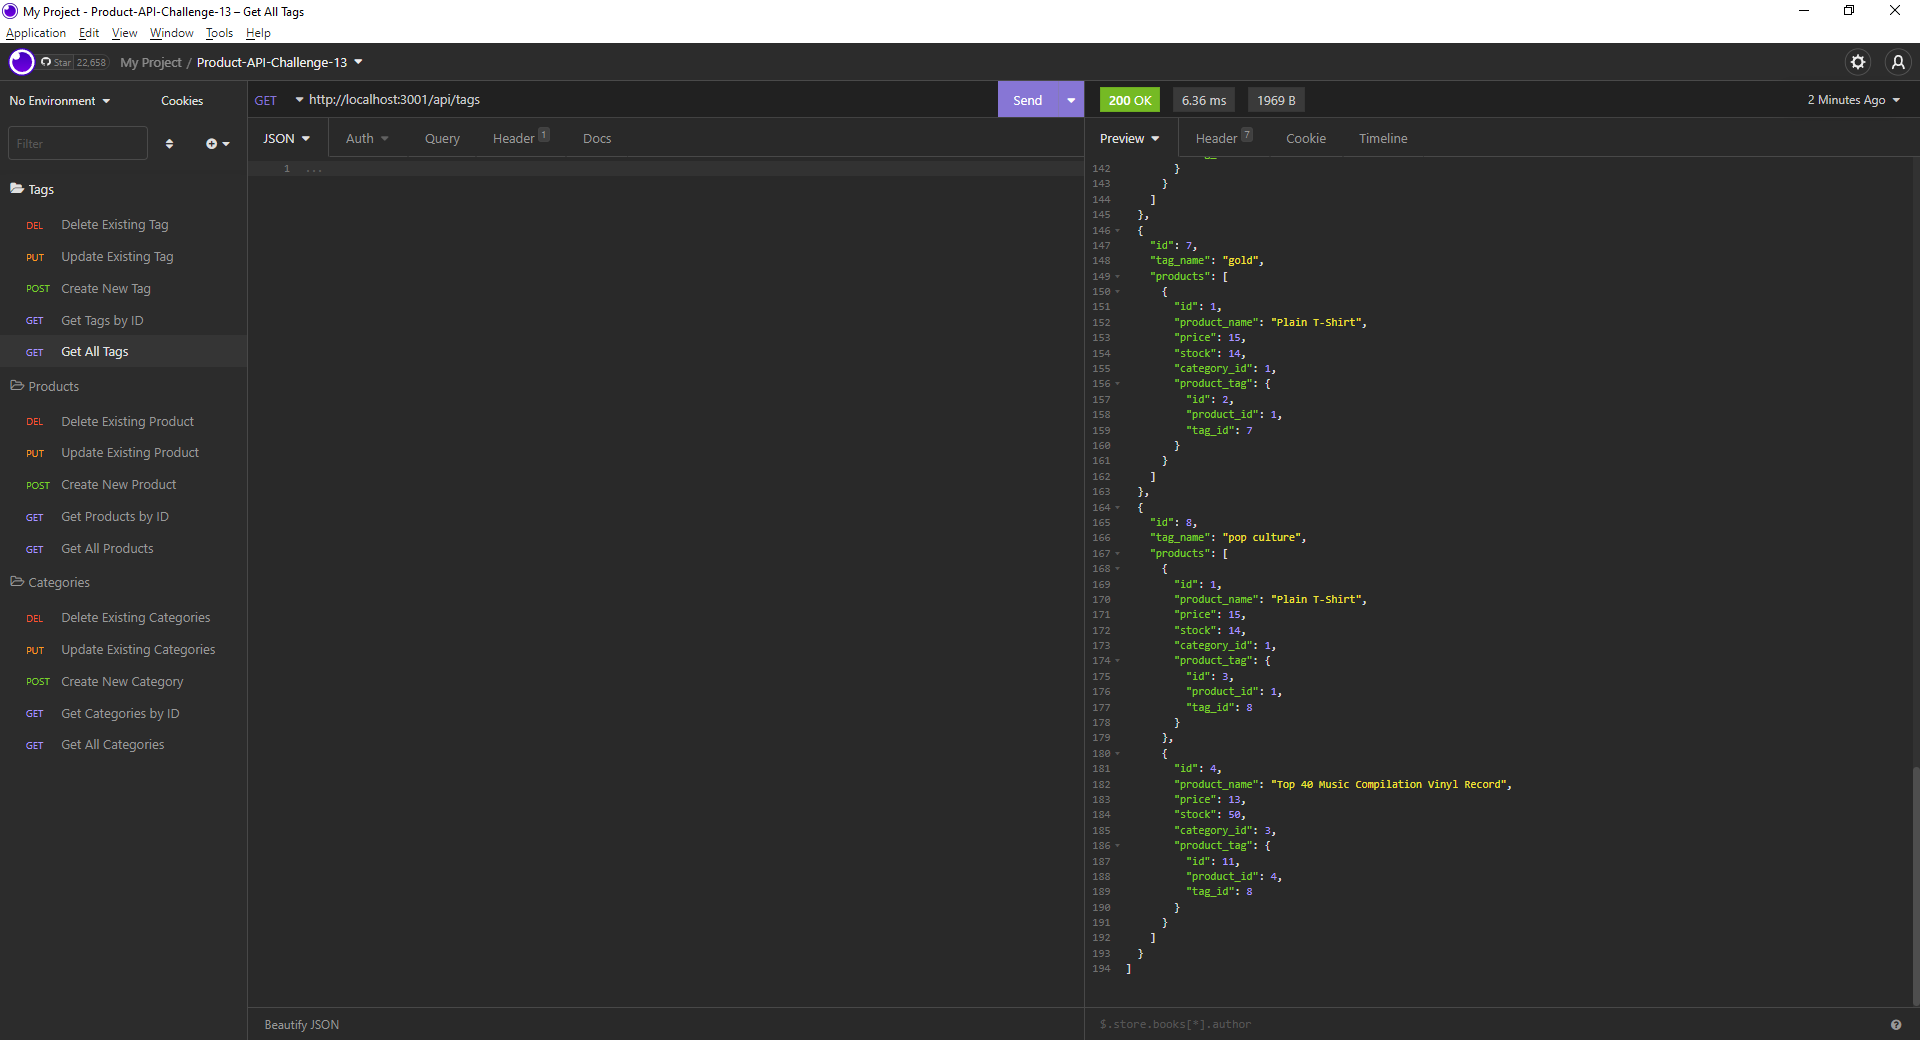Switch to the Timeline tab

(1383, 138)
